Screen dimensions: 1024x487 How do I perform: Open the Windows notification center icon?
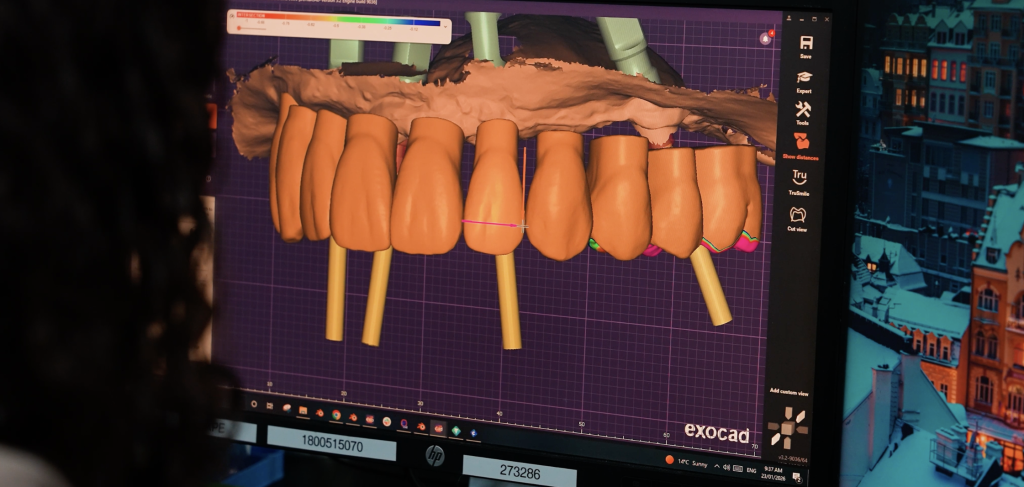tap(797, 477)
